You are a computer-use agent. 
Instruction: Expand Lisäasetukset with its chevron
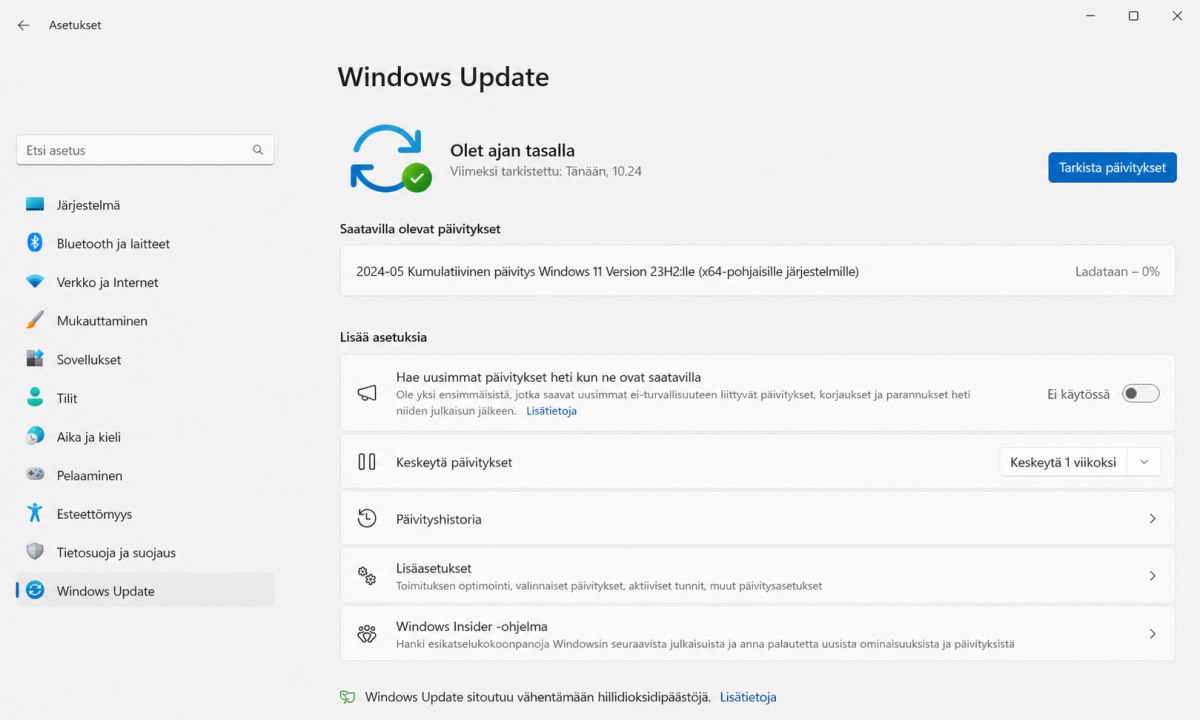(1152, 576)
